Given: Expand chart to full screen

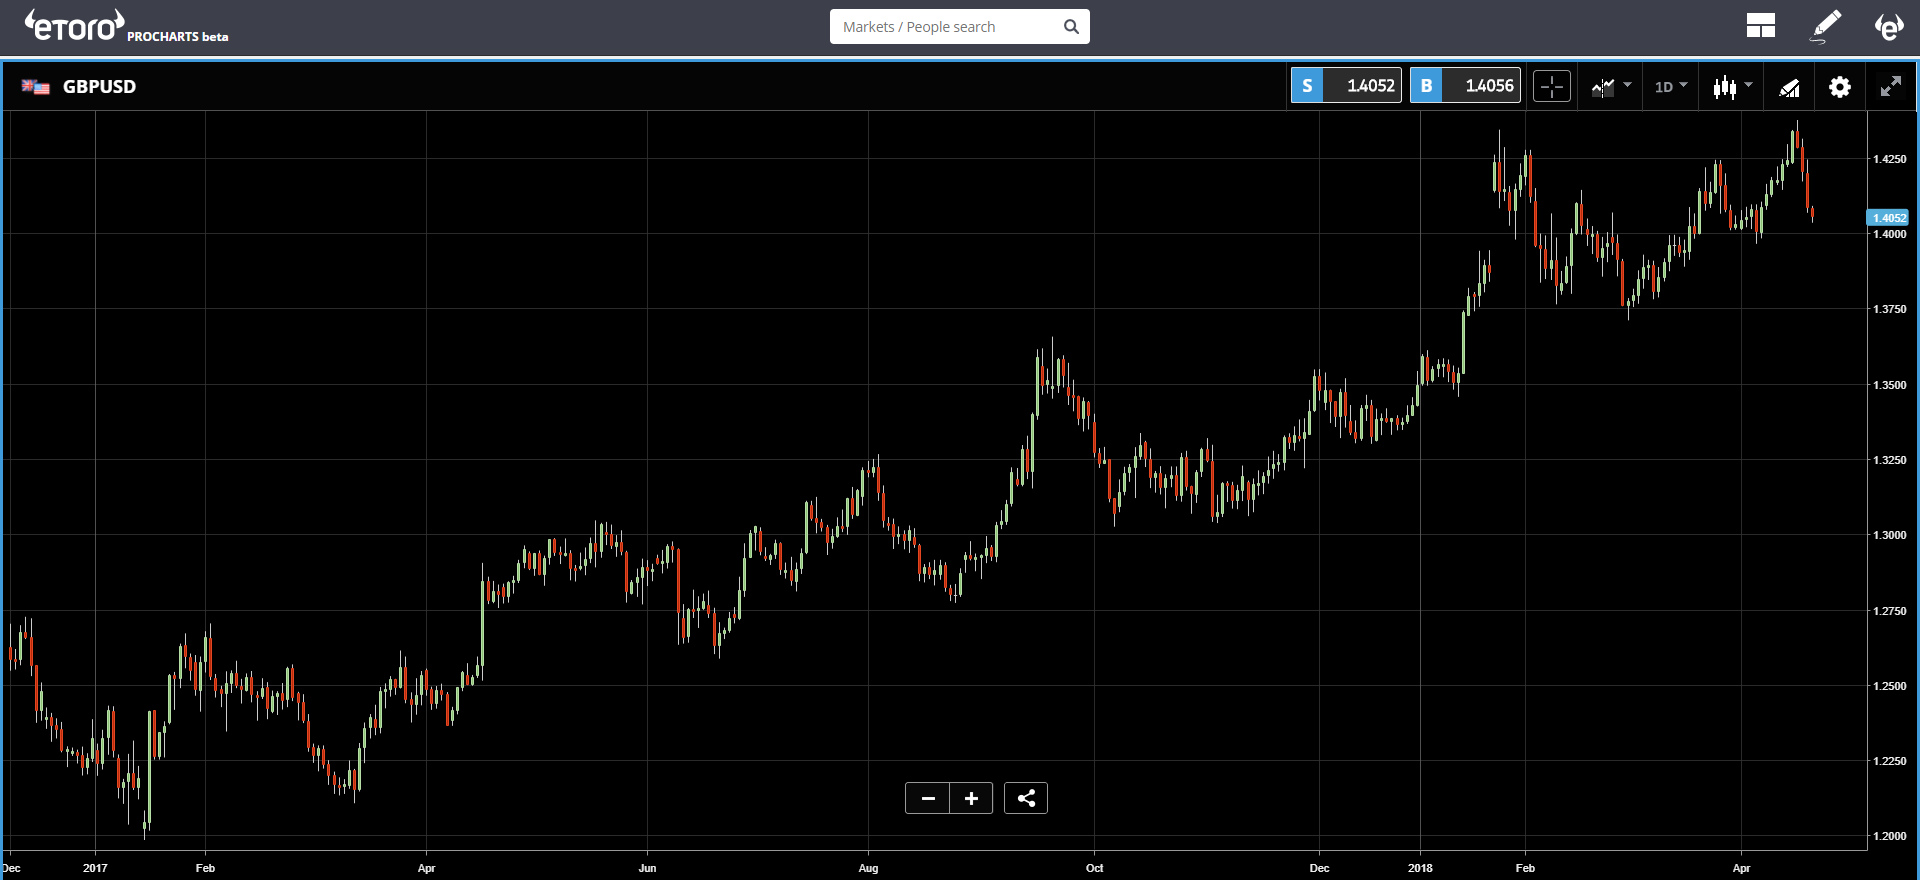Looking at the screenshot, I should point(1890,87).
